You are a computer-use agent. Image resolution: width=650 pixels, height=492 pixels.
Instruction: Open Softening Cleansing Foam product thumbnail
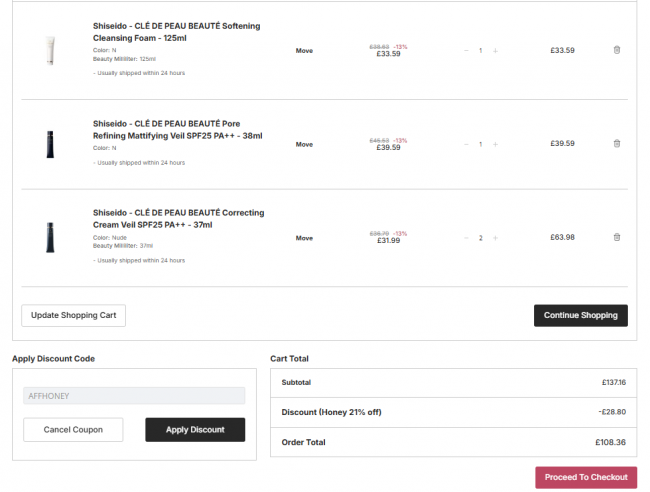pyautogui.click(x=49, y=51)
